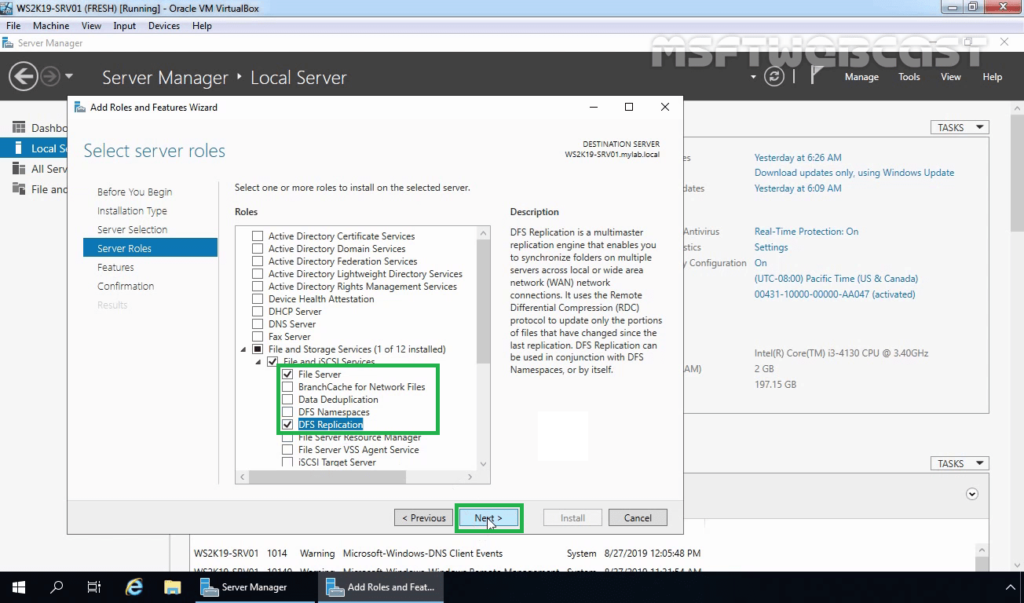Select the Local Server sidebar icon
The width and height of the screenshot is (1024, 603).
pyautogui.click(x=19, y=148)
